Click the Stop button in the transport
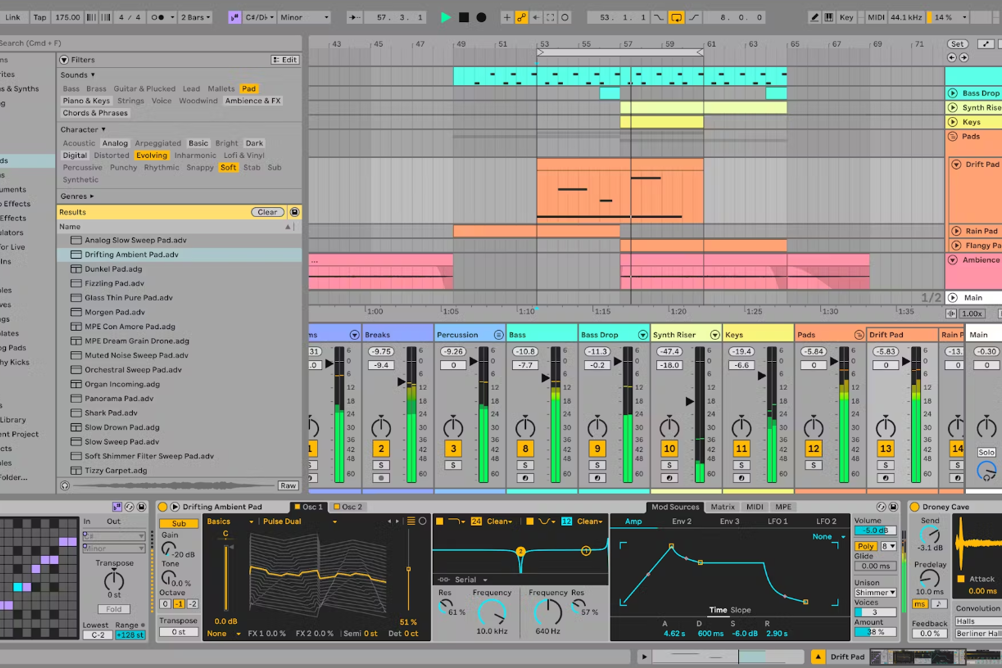 coord(464,17)
